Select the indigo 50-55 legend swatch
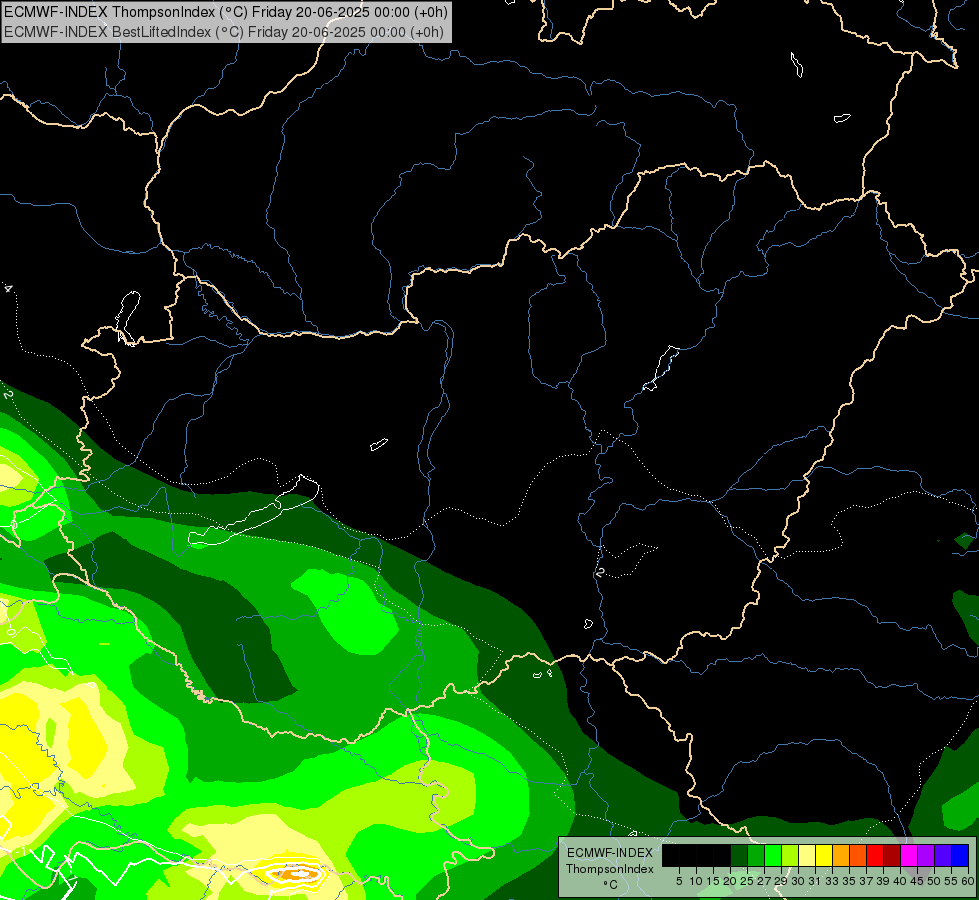Screen dimensions: 979x900 [942, 855]
